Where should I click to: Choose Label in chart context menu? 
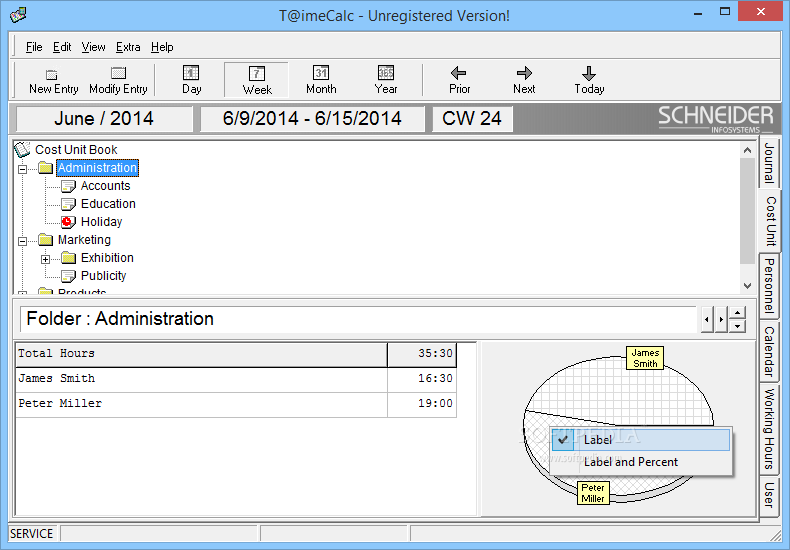click(640, 440)
